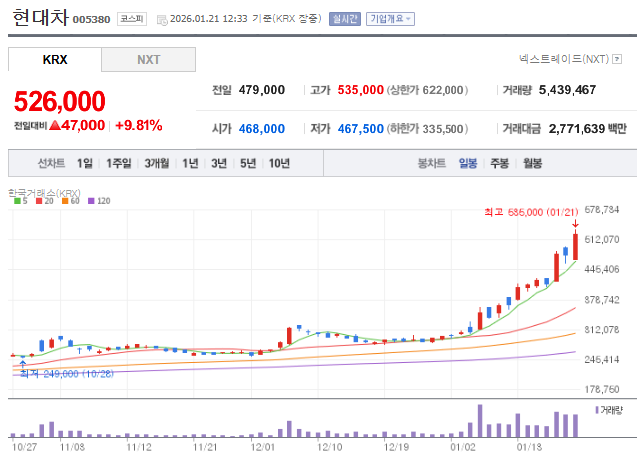637x457 pixels.
Task: Click the 47,000 price change amount
Action: pyautogui.click(x=82, y=126)
